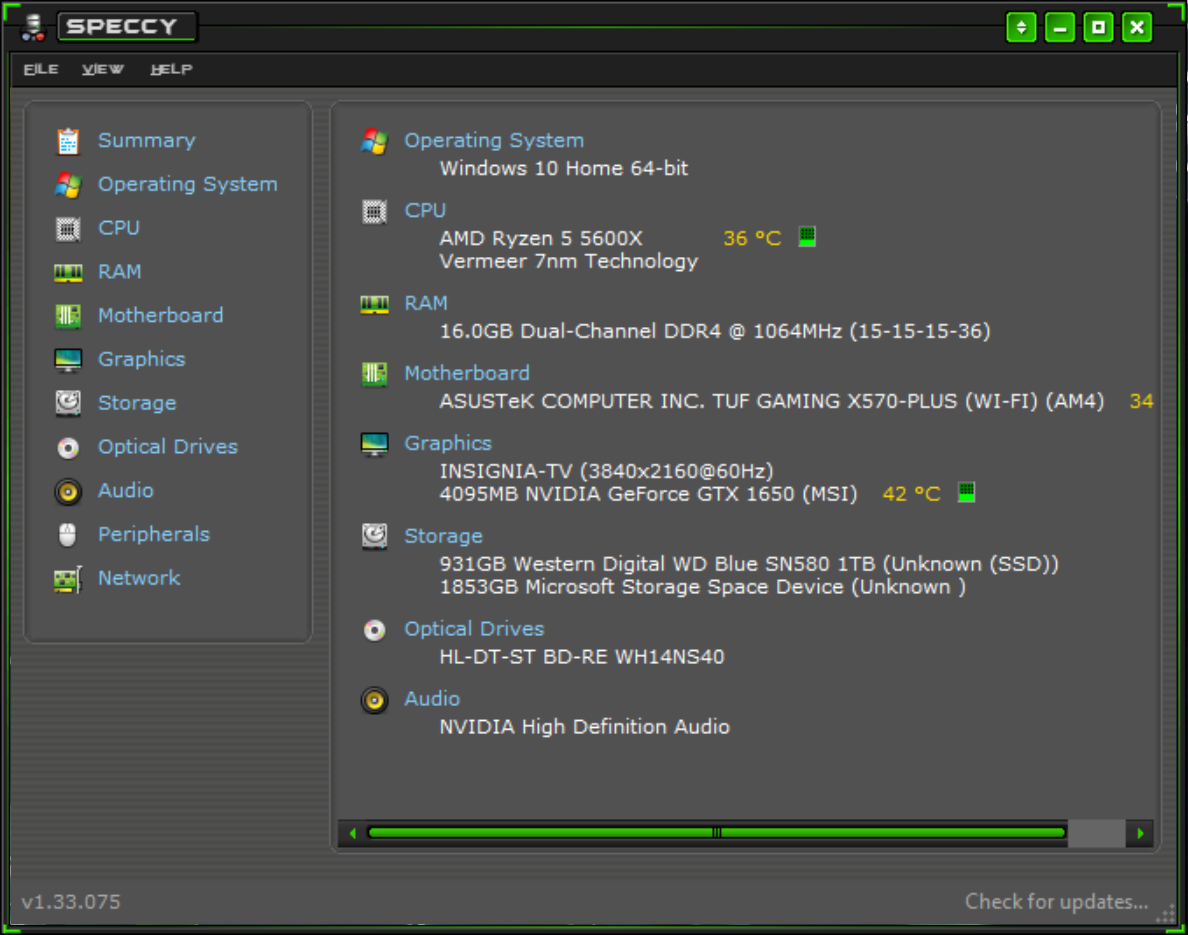Image resolution: width=1188 pixels, height=935 pixels.
Task: Click the Graphics monitor icon in main panel
Action: pos(374,444)
